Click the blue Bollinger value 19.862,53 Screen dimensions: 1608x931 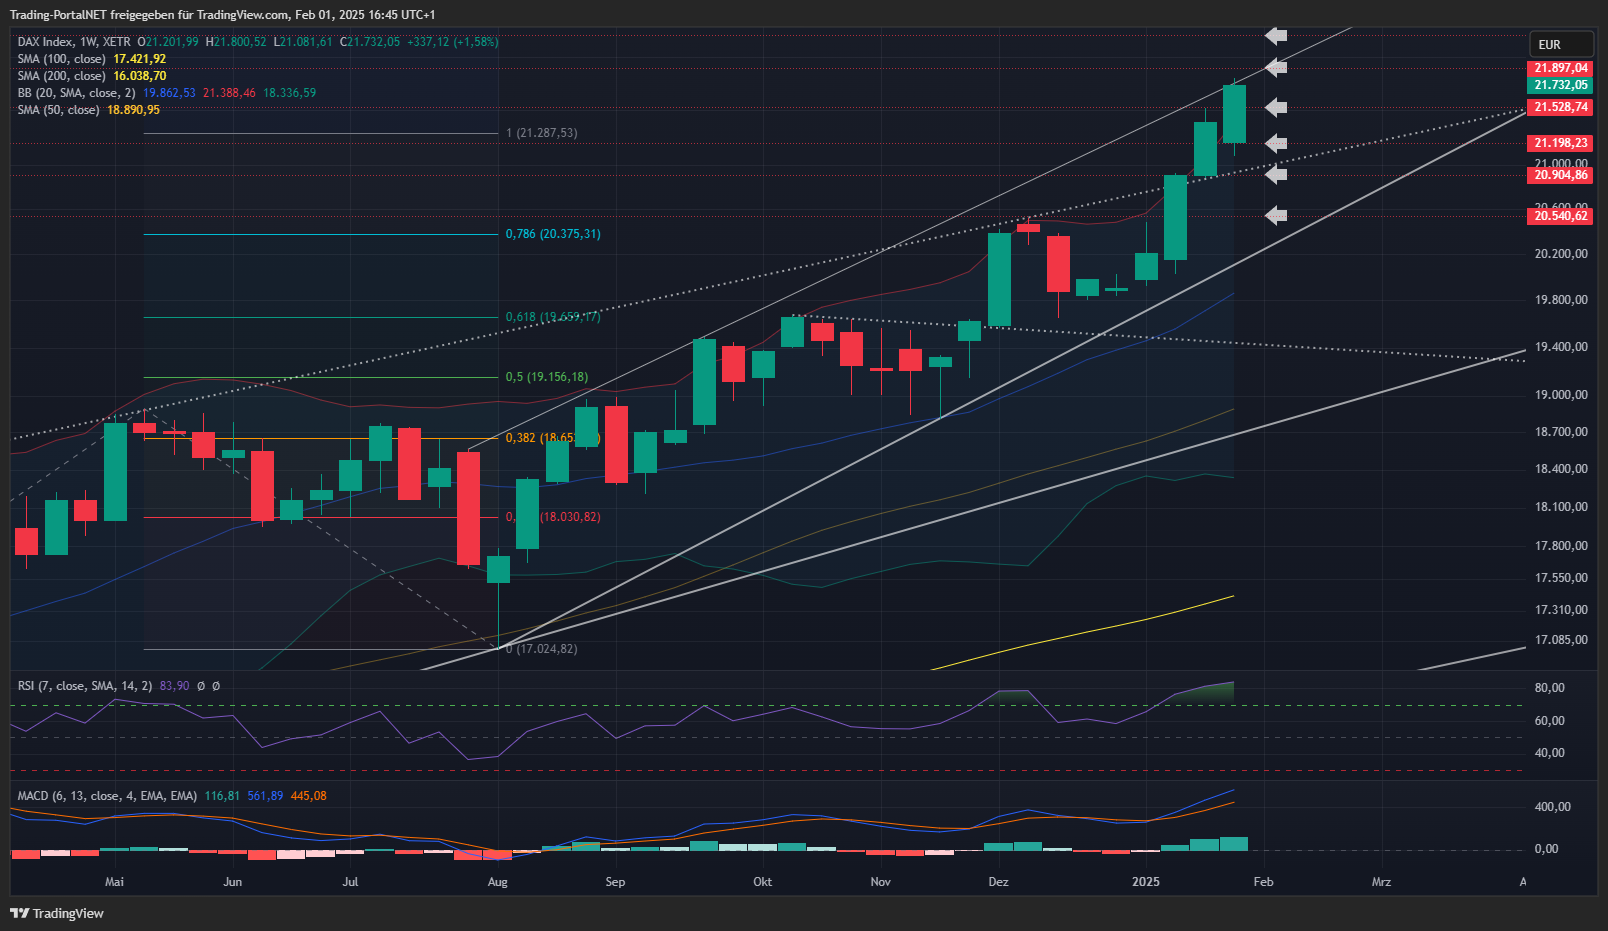click(170, 93)
